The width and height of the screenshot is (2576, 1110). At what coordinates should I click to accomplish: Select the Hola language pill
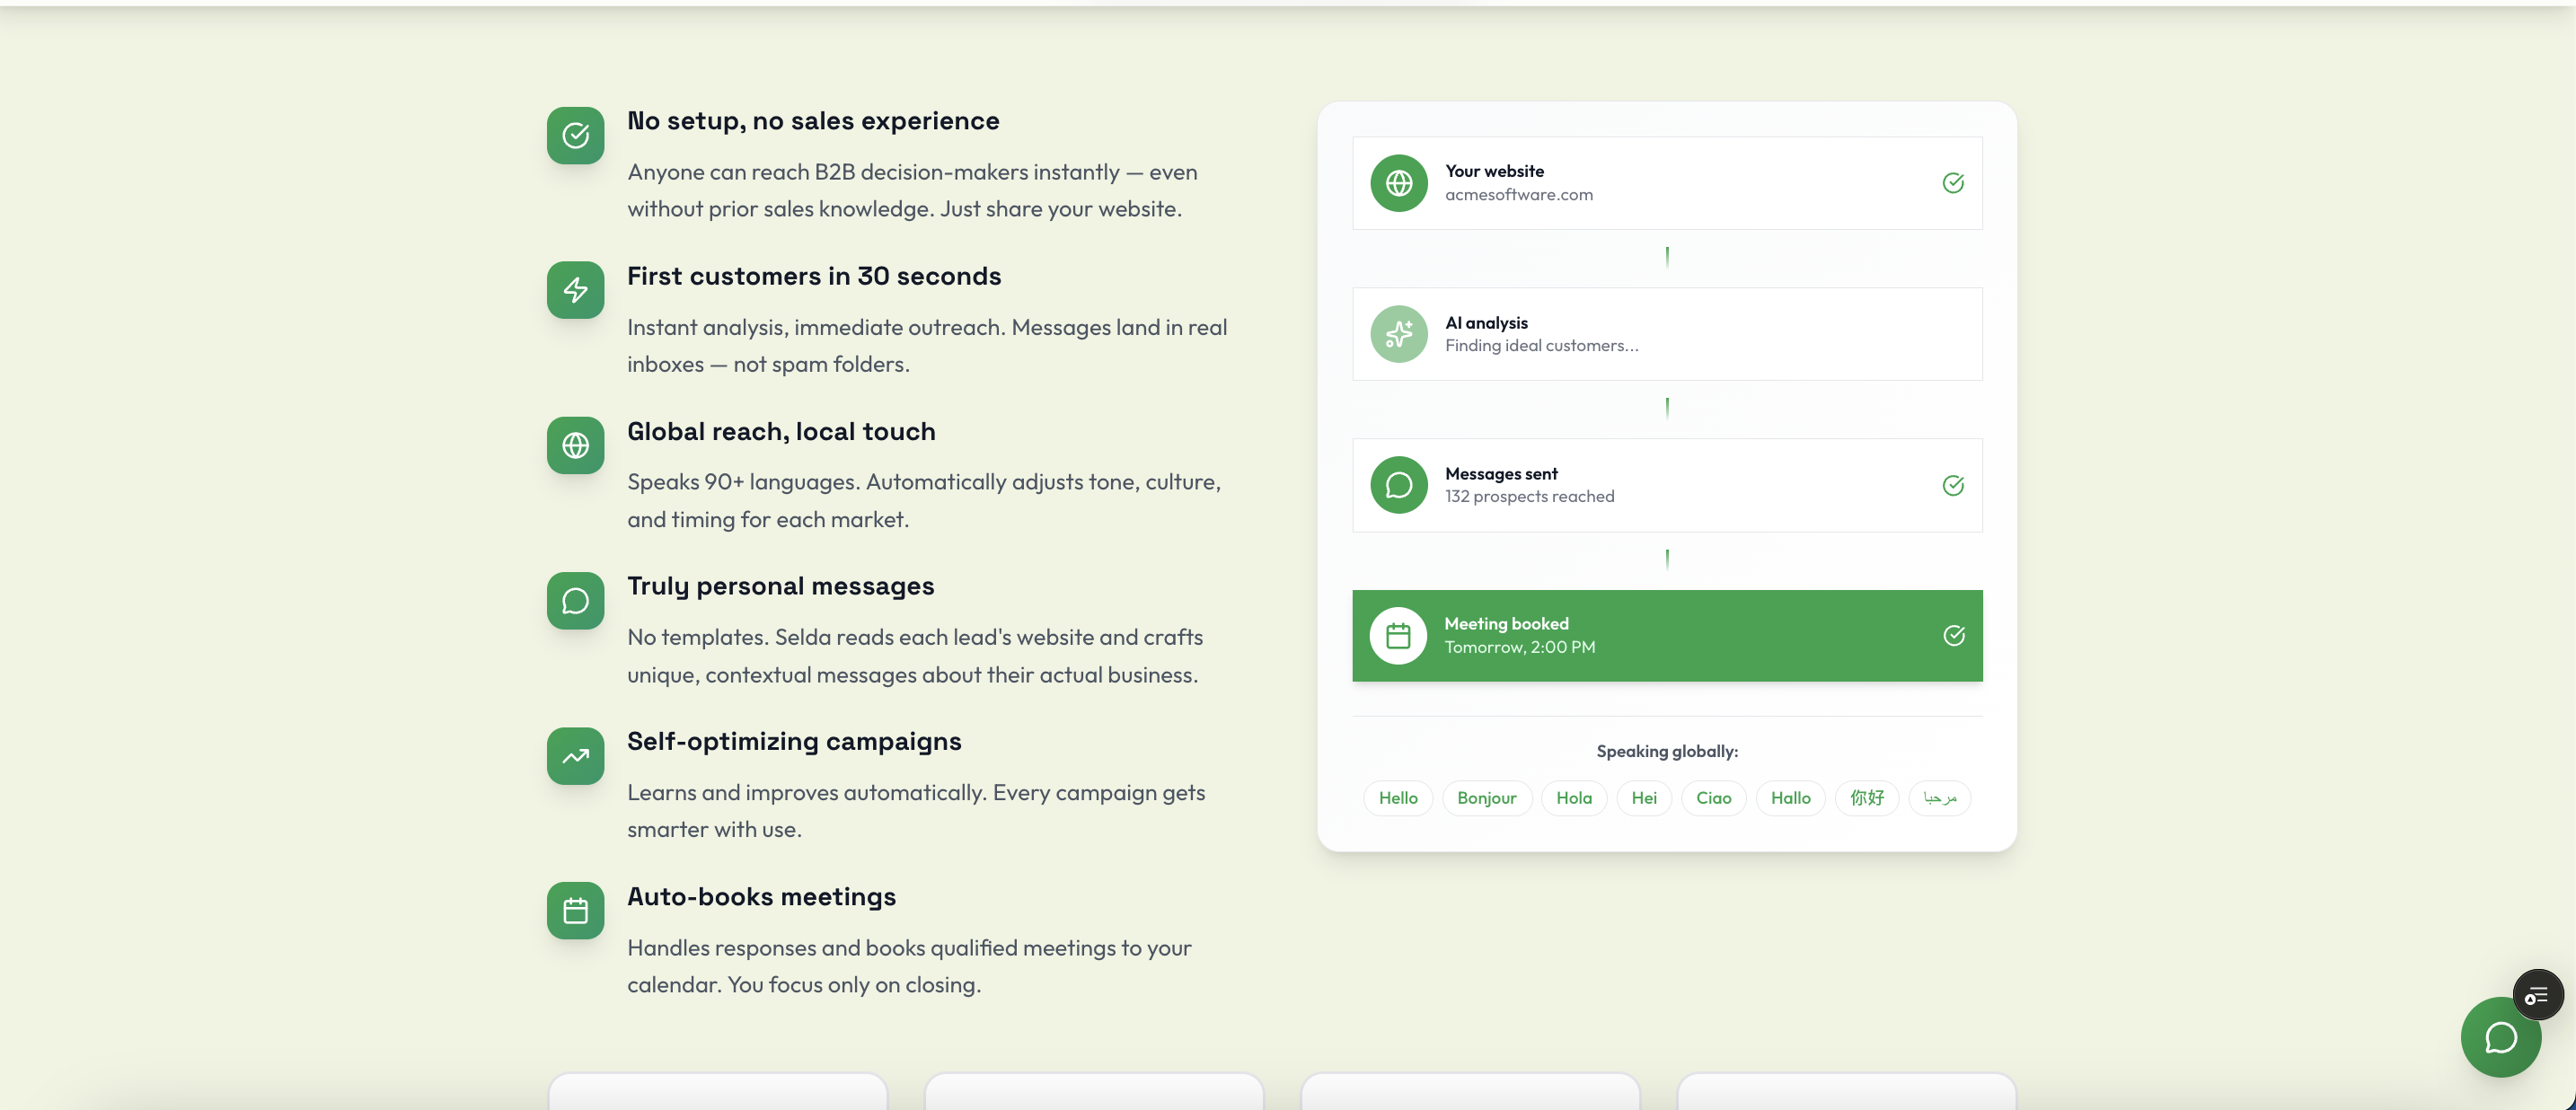(1573, 798)
